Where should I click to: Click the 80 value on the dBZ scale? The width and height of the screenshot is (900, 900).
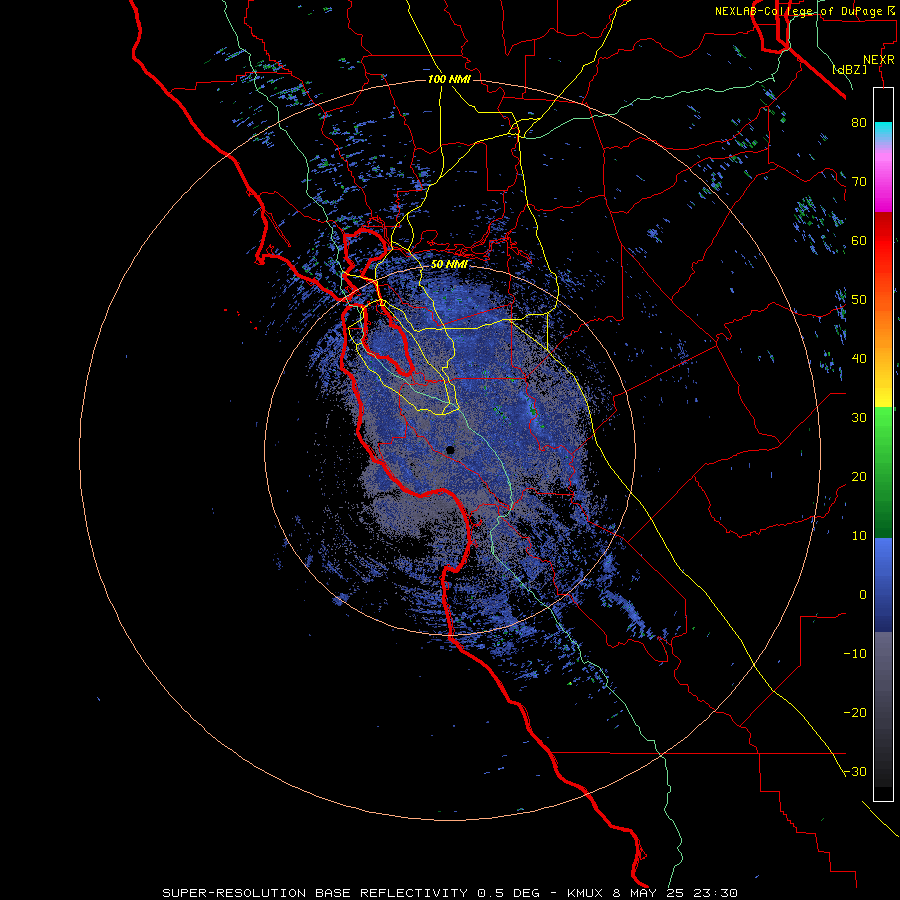click(859, 123)
